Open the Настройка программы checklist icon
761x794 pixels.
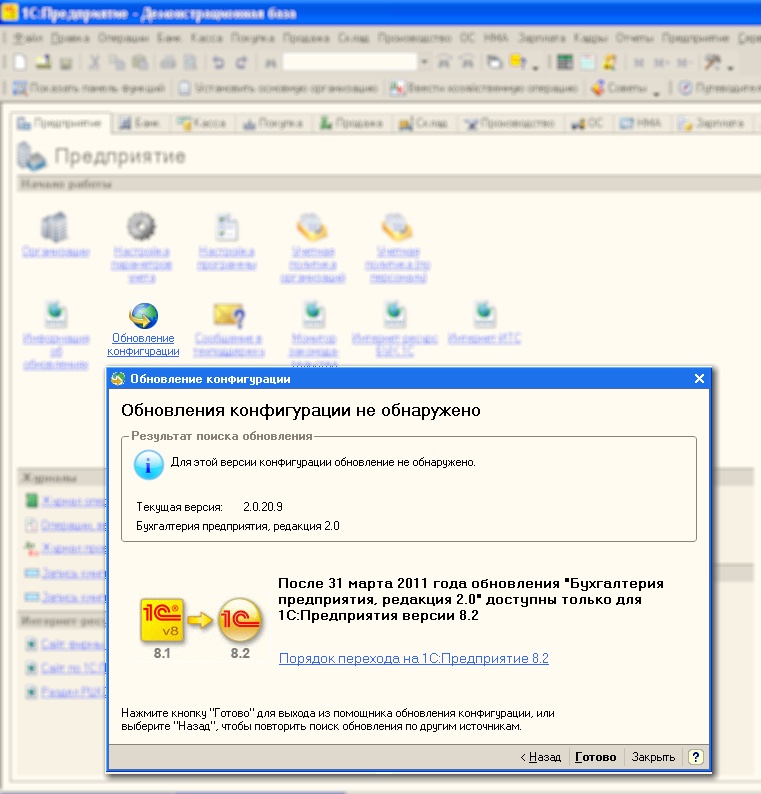click(x=226, y=226)
